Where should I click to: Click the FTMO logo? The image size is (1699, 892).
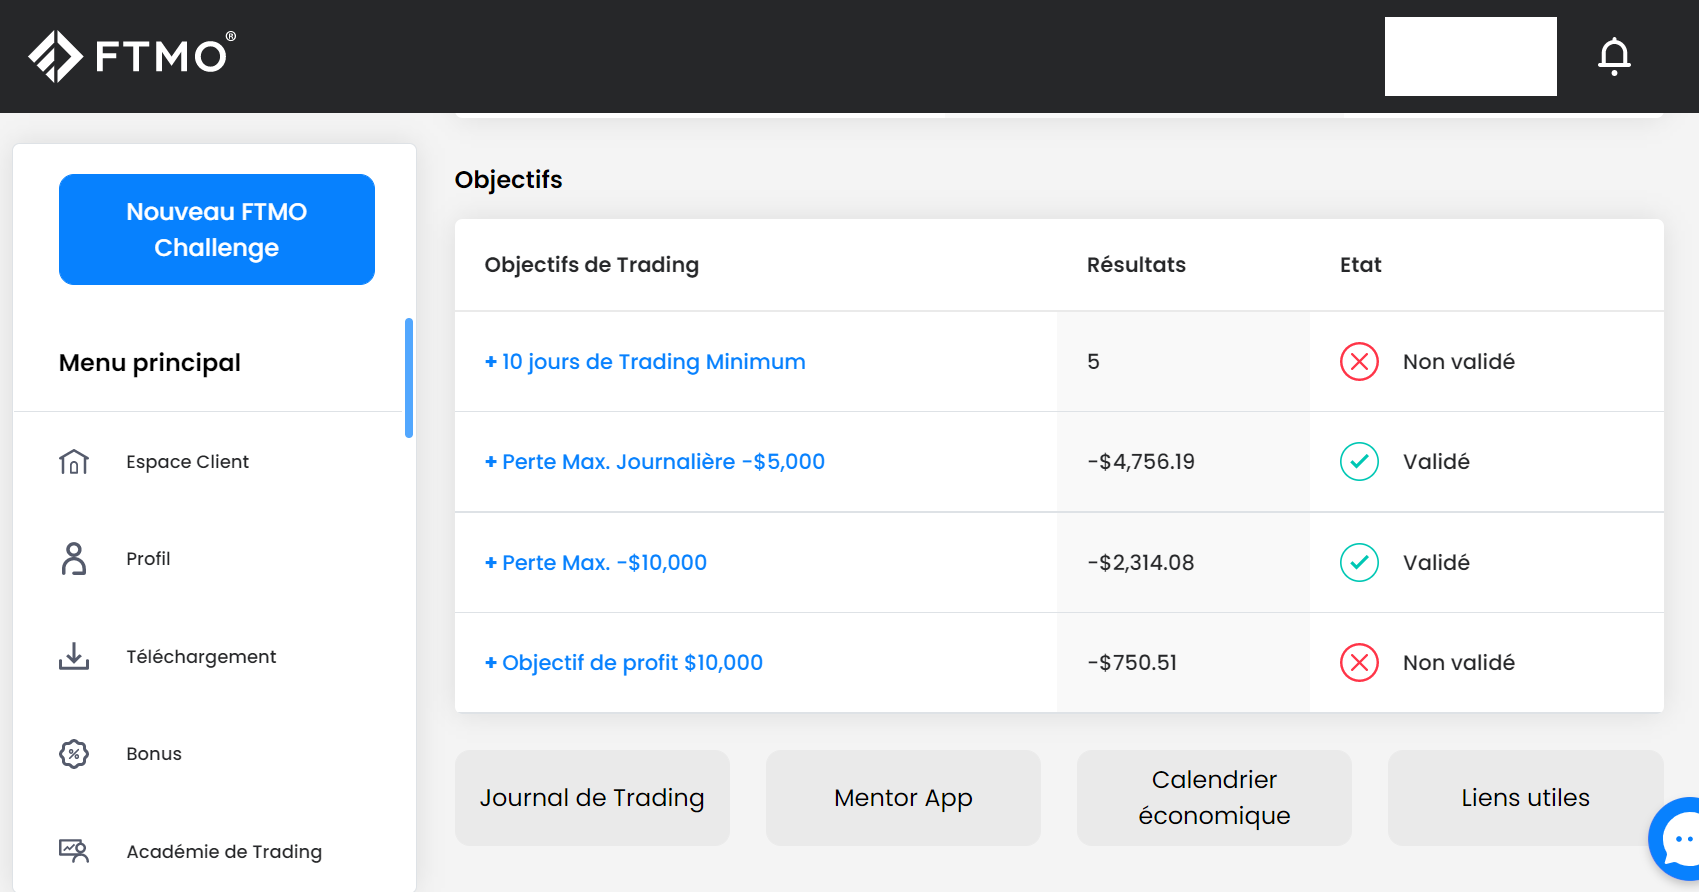tap(132, 56)
